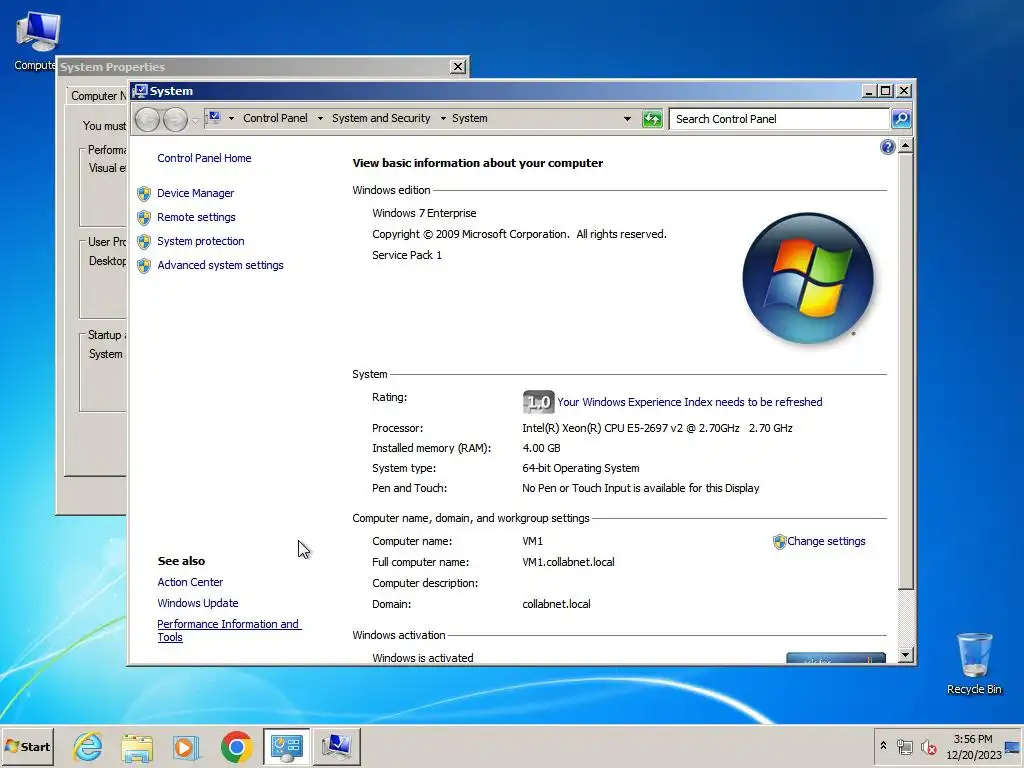Open Performance Information and Tools link
1024x768 pixels.
click(x=229, y=631)
